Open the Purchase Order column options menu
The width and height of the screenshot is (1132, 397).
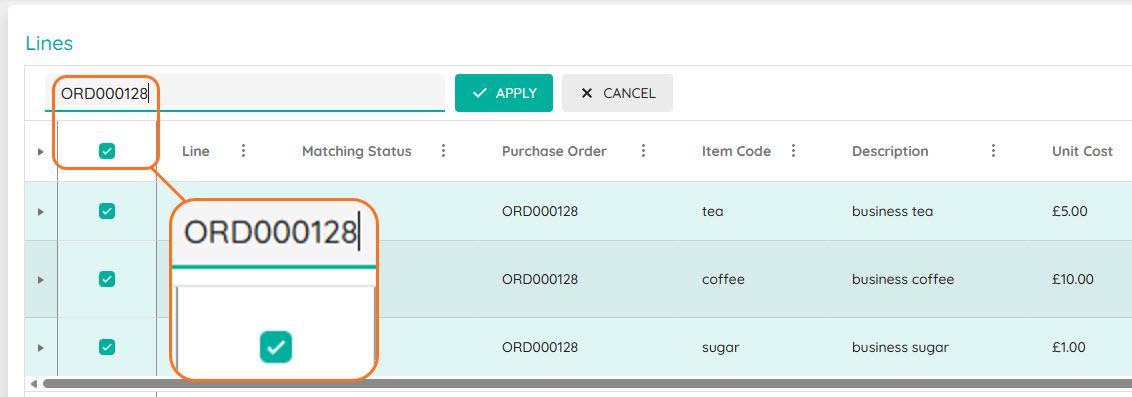pos(643,151)
